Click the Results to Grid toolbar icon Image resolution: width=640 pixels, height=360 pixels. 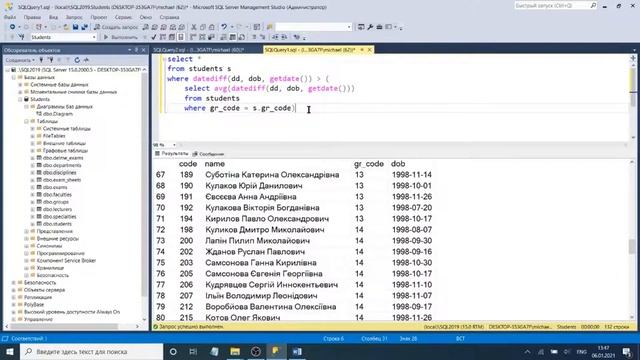tap(232, 37)
